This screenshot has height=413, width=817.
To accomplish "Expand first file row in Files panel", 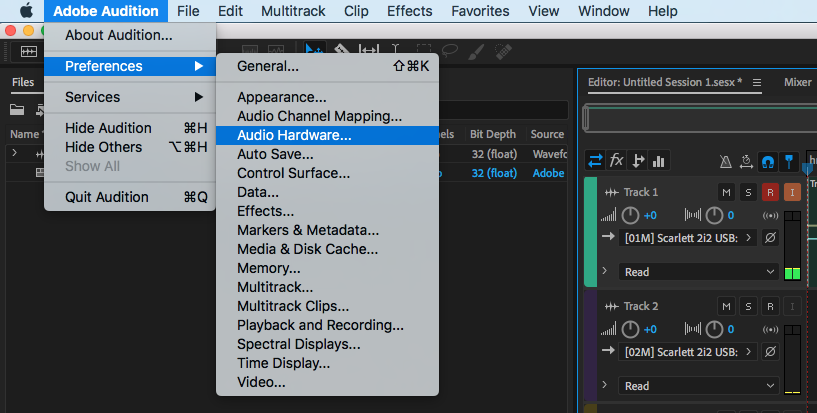I will click(x=15, y=153).
